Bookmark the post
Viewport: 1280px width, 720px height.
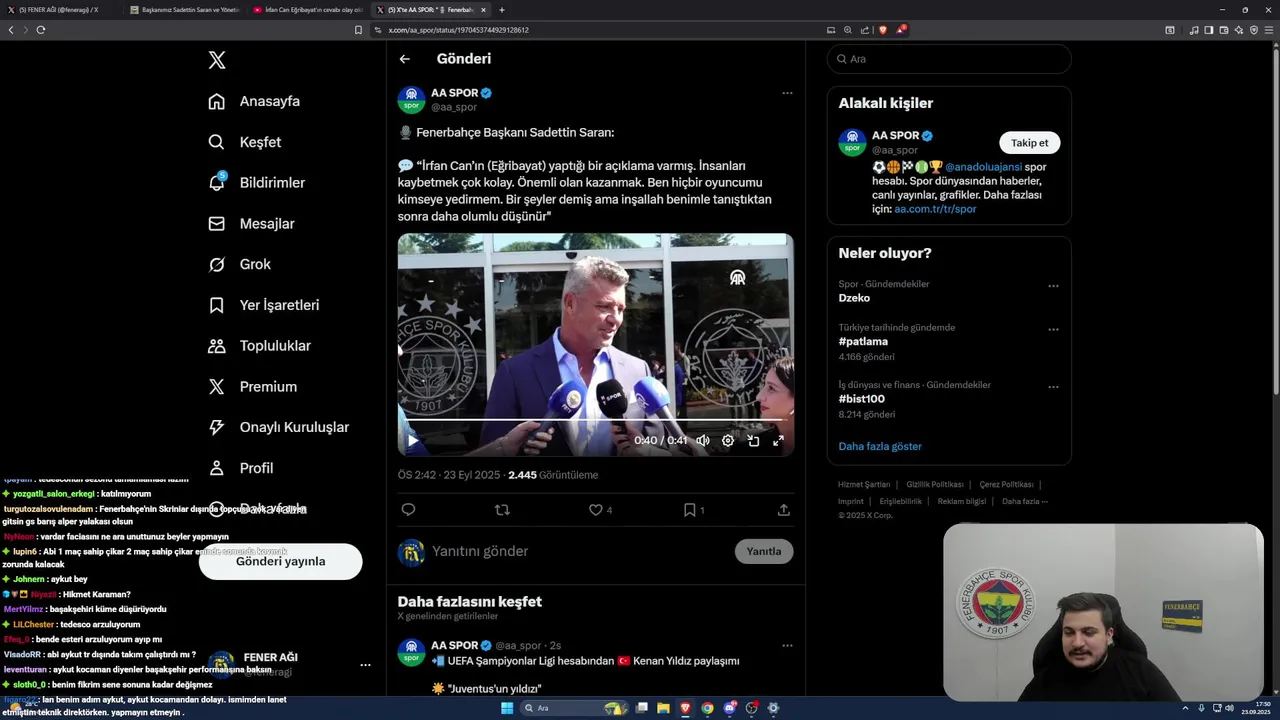[x=690, y=510]
